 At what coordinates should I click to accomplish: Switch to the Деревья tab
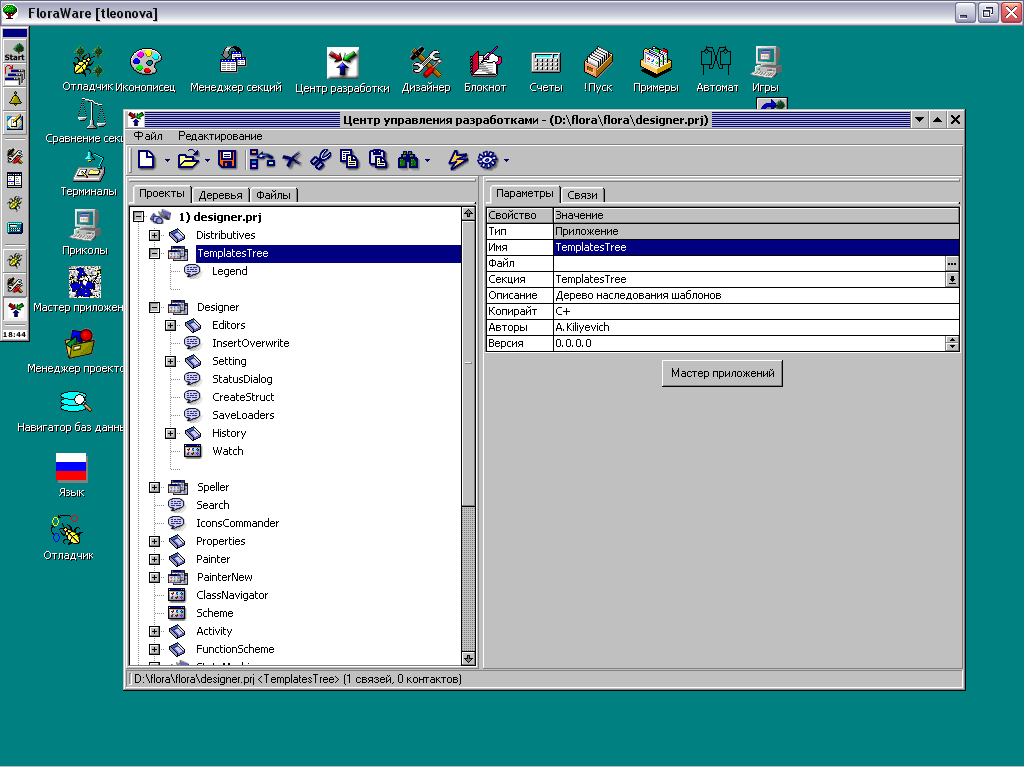click(219, 195)
